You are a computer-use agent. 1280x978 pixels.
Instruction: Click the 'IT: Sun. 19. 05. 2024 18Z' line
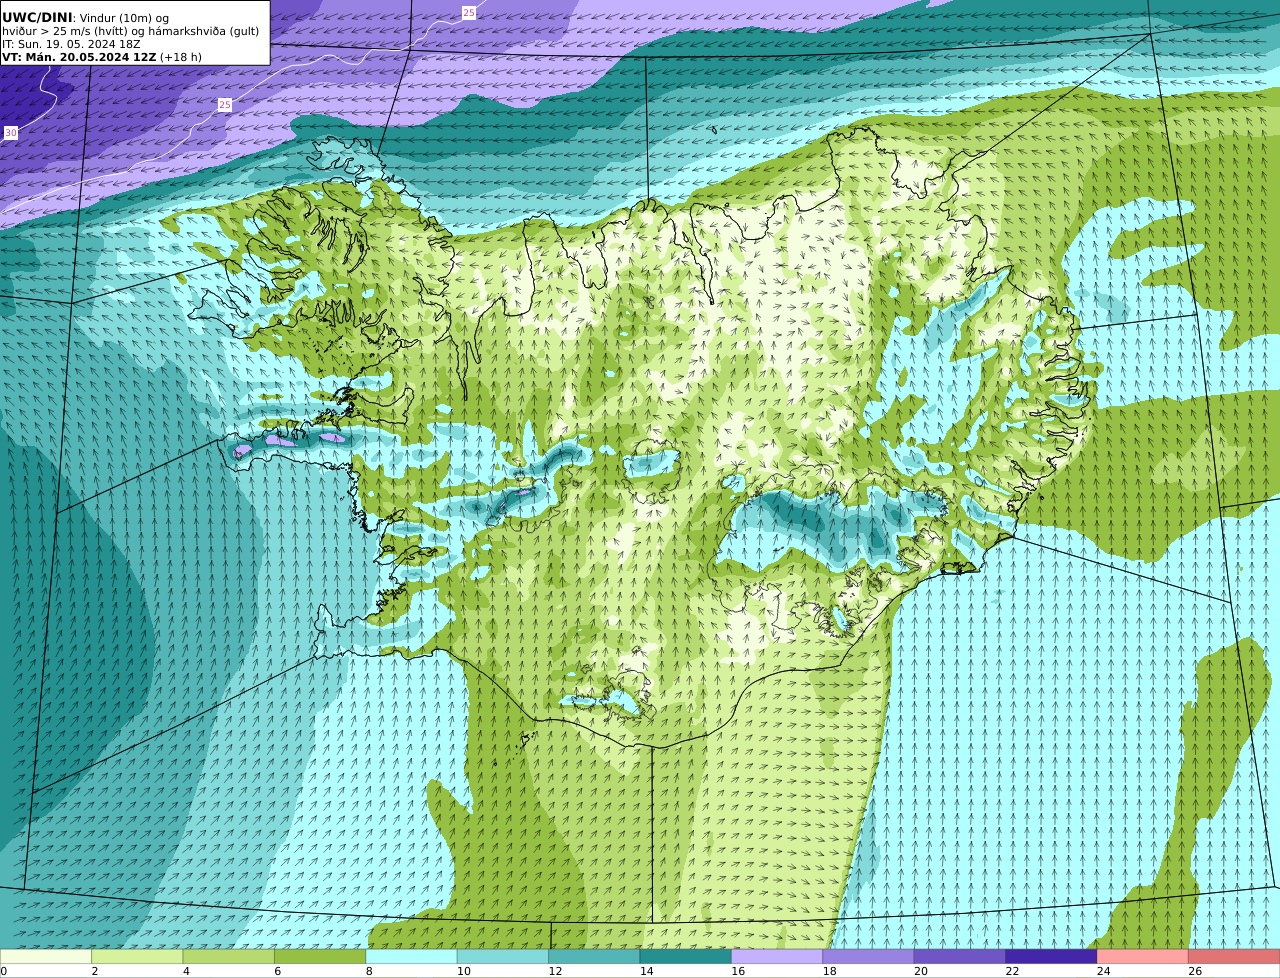click(x=71, y=44)
